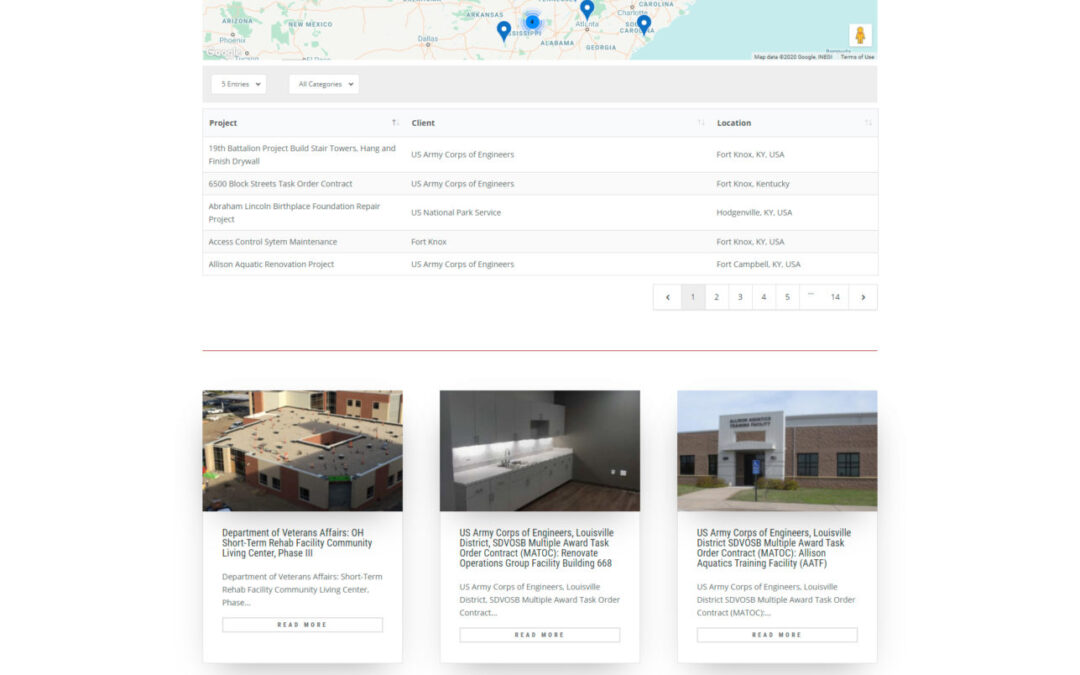The width and height of the screenshot is (1080, 675).
Task: Sort table by Project column arrow
Action: coord(395,123)
